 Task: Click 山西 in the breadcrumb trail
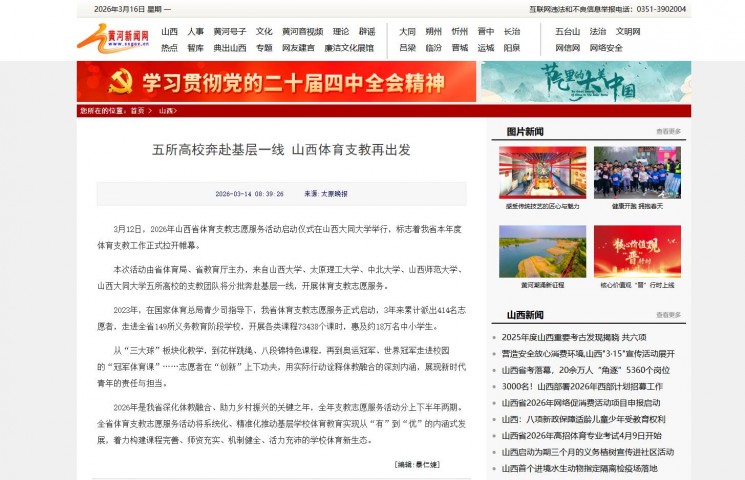(x=166, y=111)
